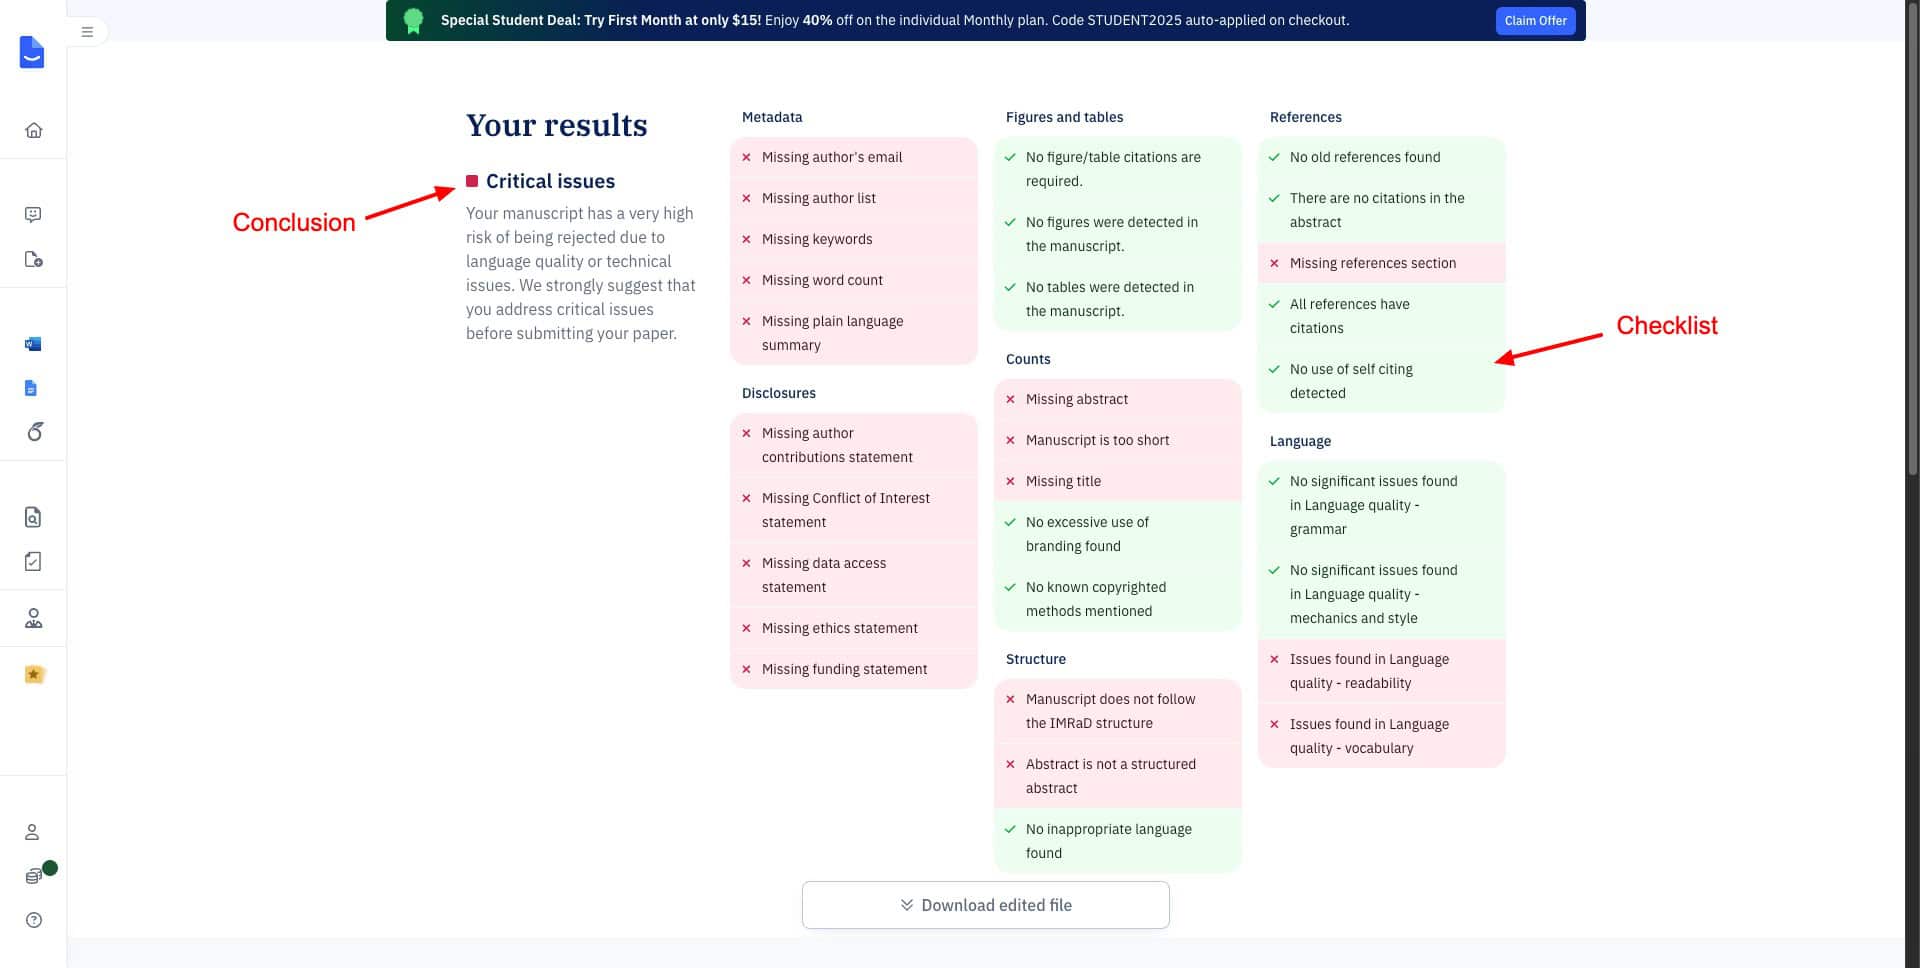The image size is (1920, 968).
Task: Click the coins credits icon in sidebar
Action: [x=34, y=876]
